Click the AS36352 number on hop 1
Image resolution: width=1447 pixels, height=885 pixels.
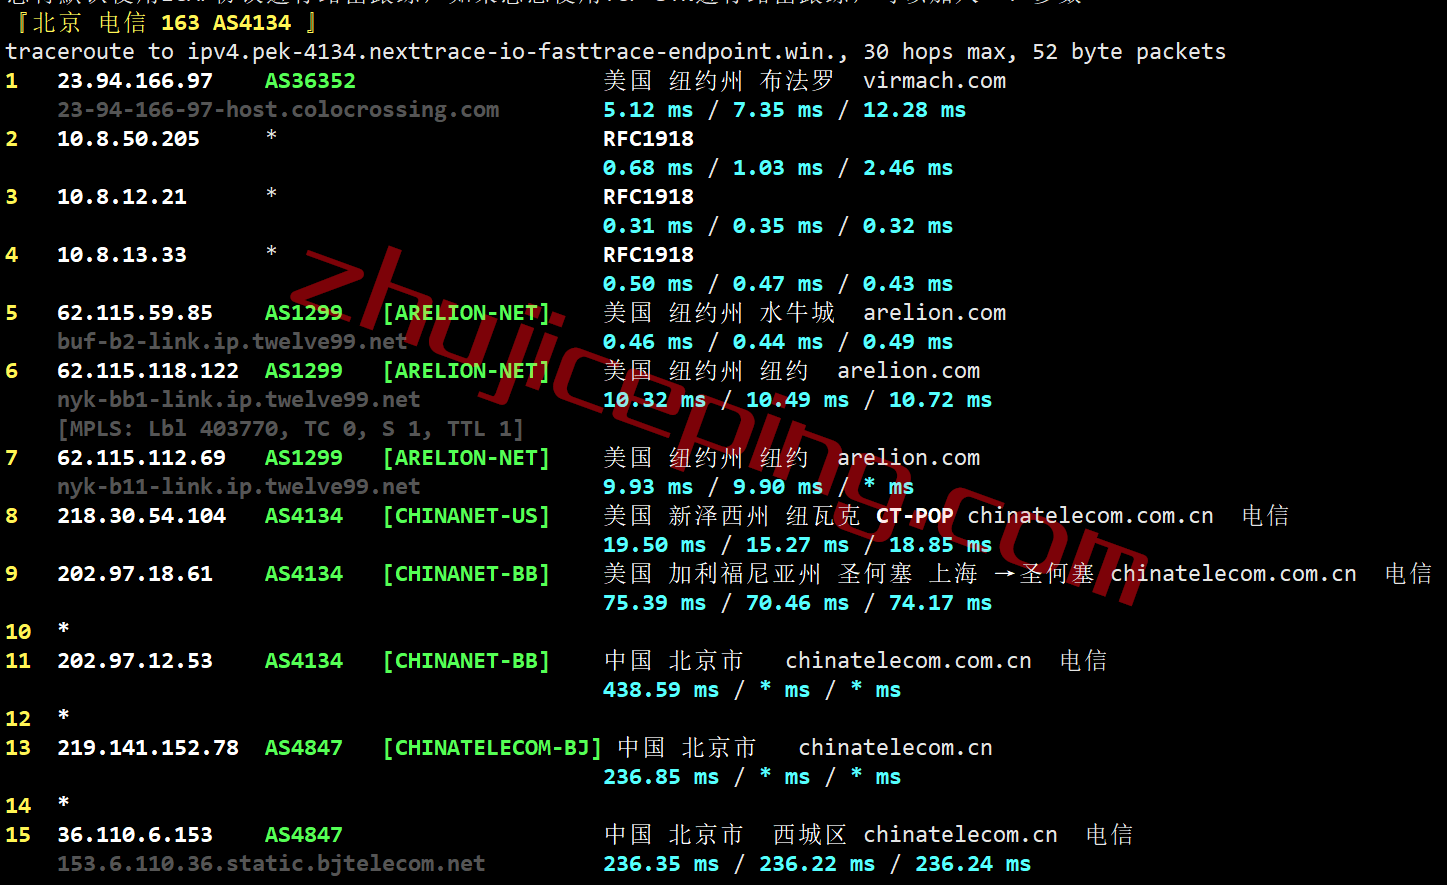[x=310, y=81]
